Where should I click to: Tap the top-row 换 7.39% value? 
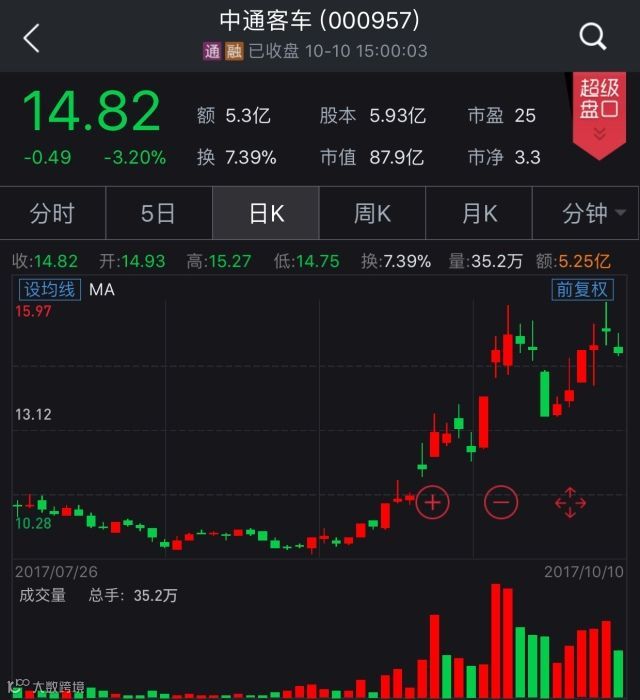click(251, 157)
